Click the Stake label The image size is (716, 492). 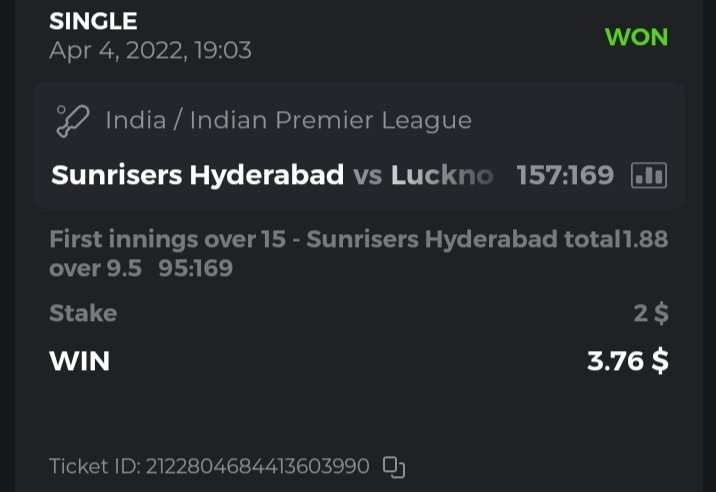pos(83,313)
